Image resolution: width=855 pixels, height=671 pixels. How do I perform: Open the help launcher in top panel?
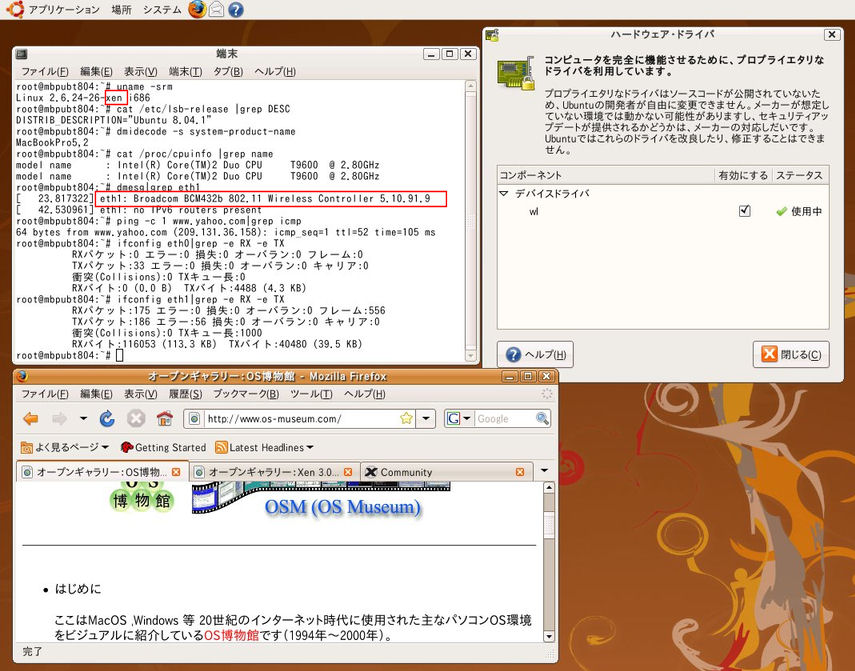pos(236,10)
